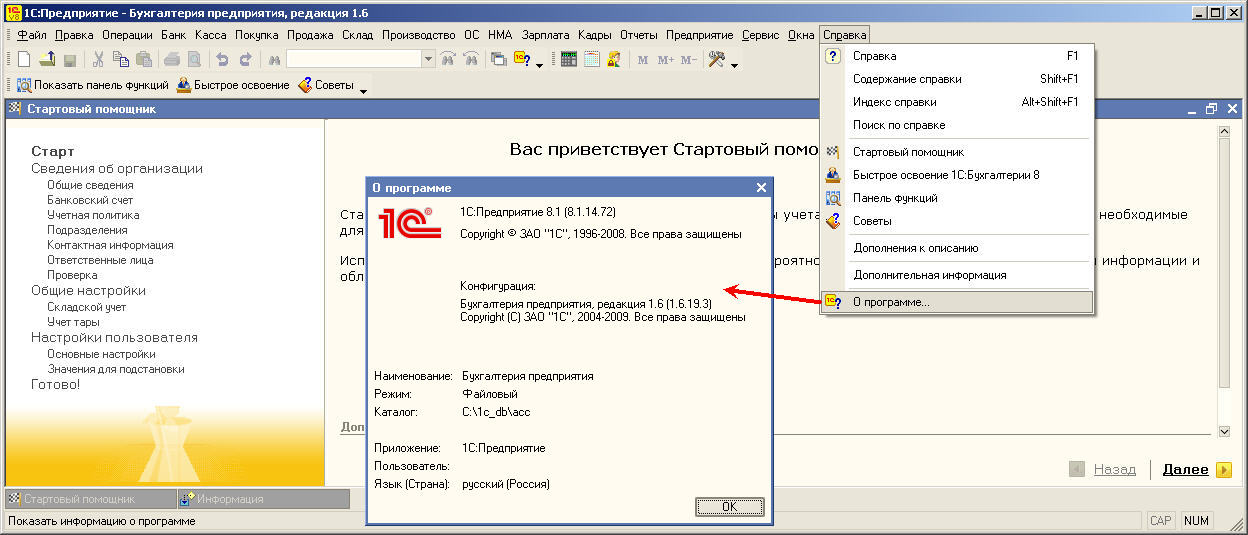Choose Содержание справки menu entry
1248x535 pixels.
click(x=906, y=79)
